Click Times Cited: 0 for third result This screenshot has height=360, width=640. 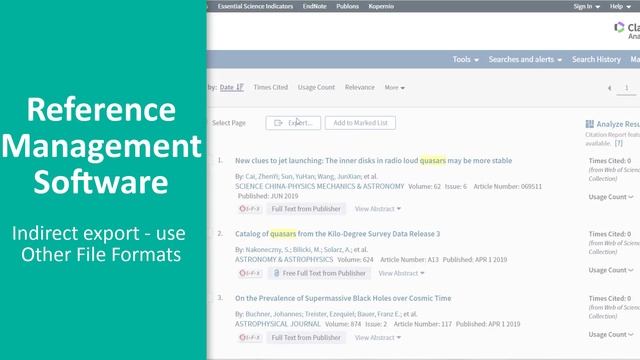click(610, 298)
